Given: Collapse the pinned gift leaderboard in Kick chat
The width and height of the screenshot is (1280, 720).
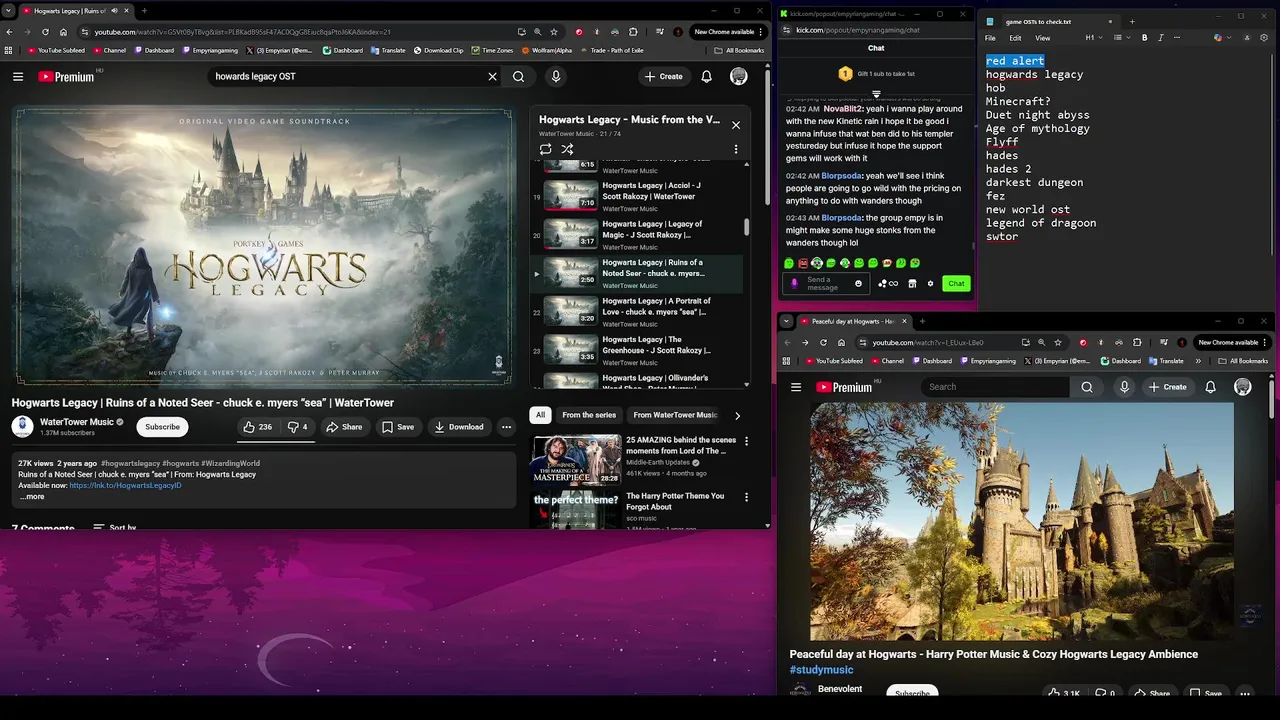Looking at the screenshot, I should (876, 93).
